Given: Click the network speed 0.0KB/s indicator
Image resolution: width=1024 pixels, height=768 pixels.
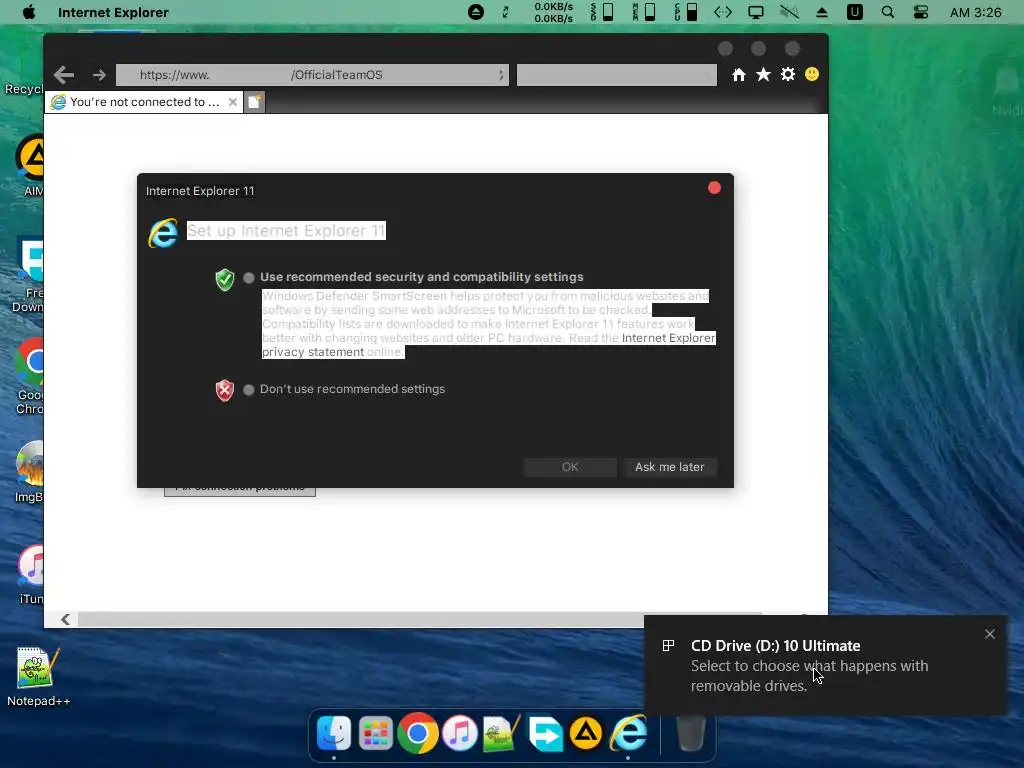Looking at the screenshot, I should click(553, 12).
